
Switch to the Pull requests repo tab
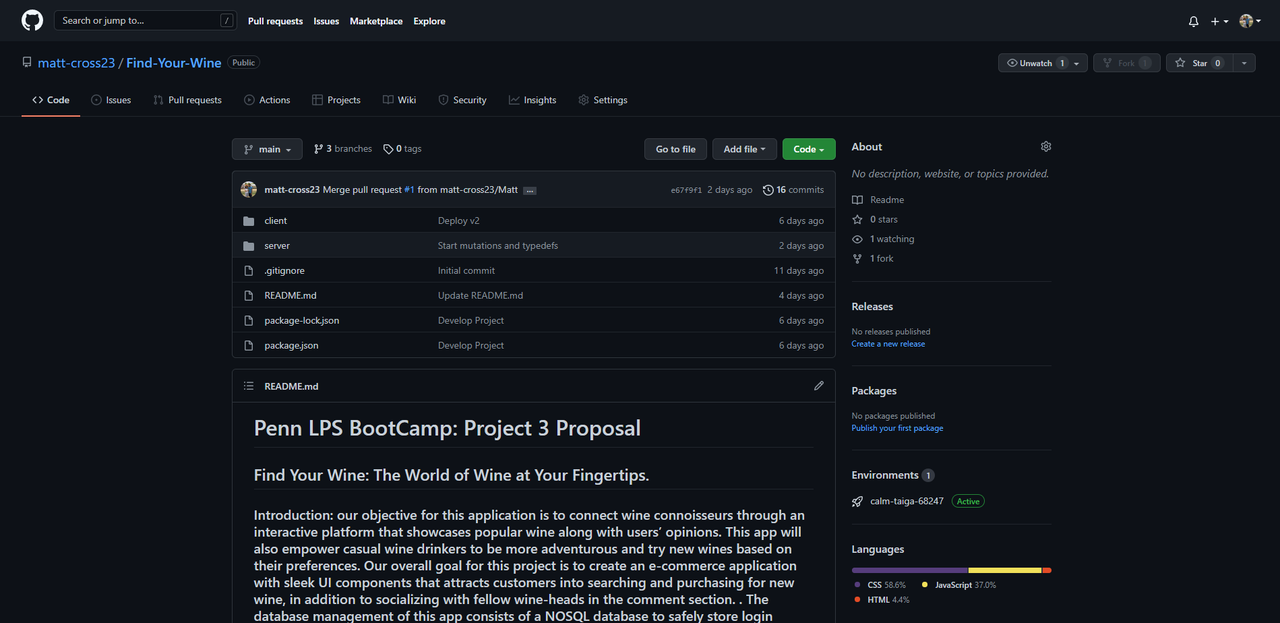188,100
